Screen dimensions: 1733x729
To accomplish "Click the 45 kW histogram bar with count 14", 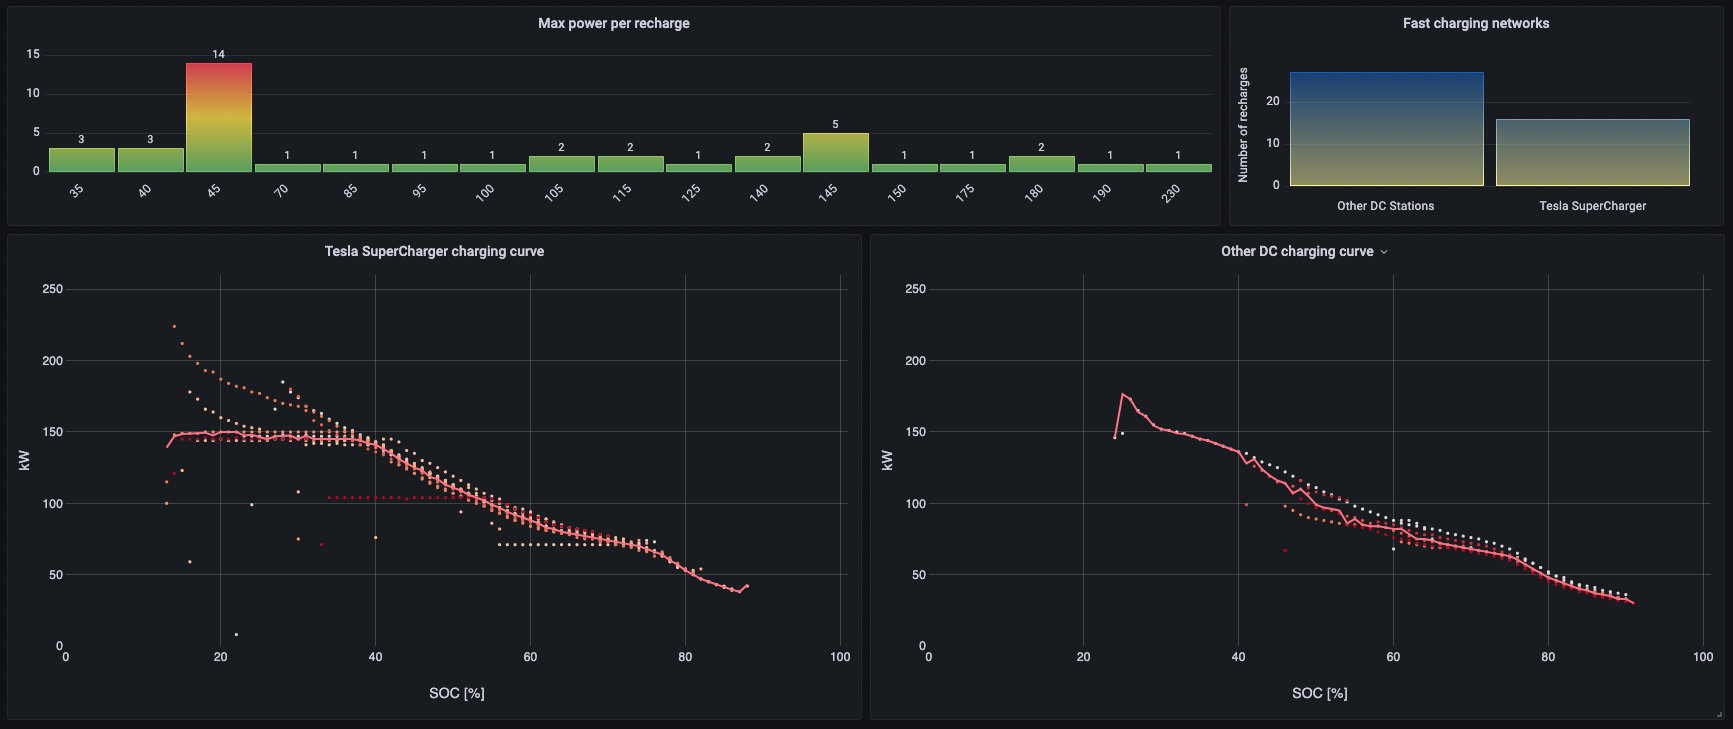I will tap(218, 117).
